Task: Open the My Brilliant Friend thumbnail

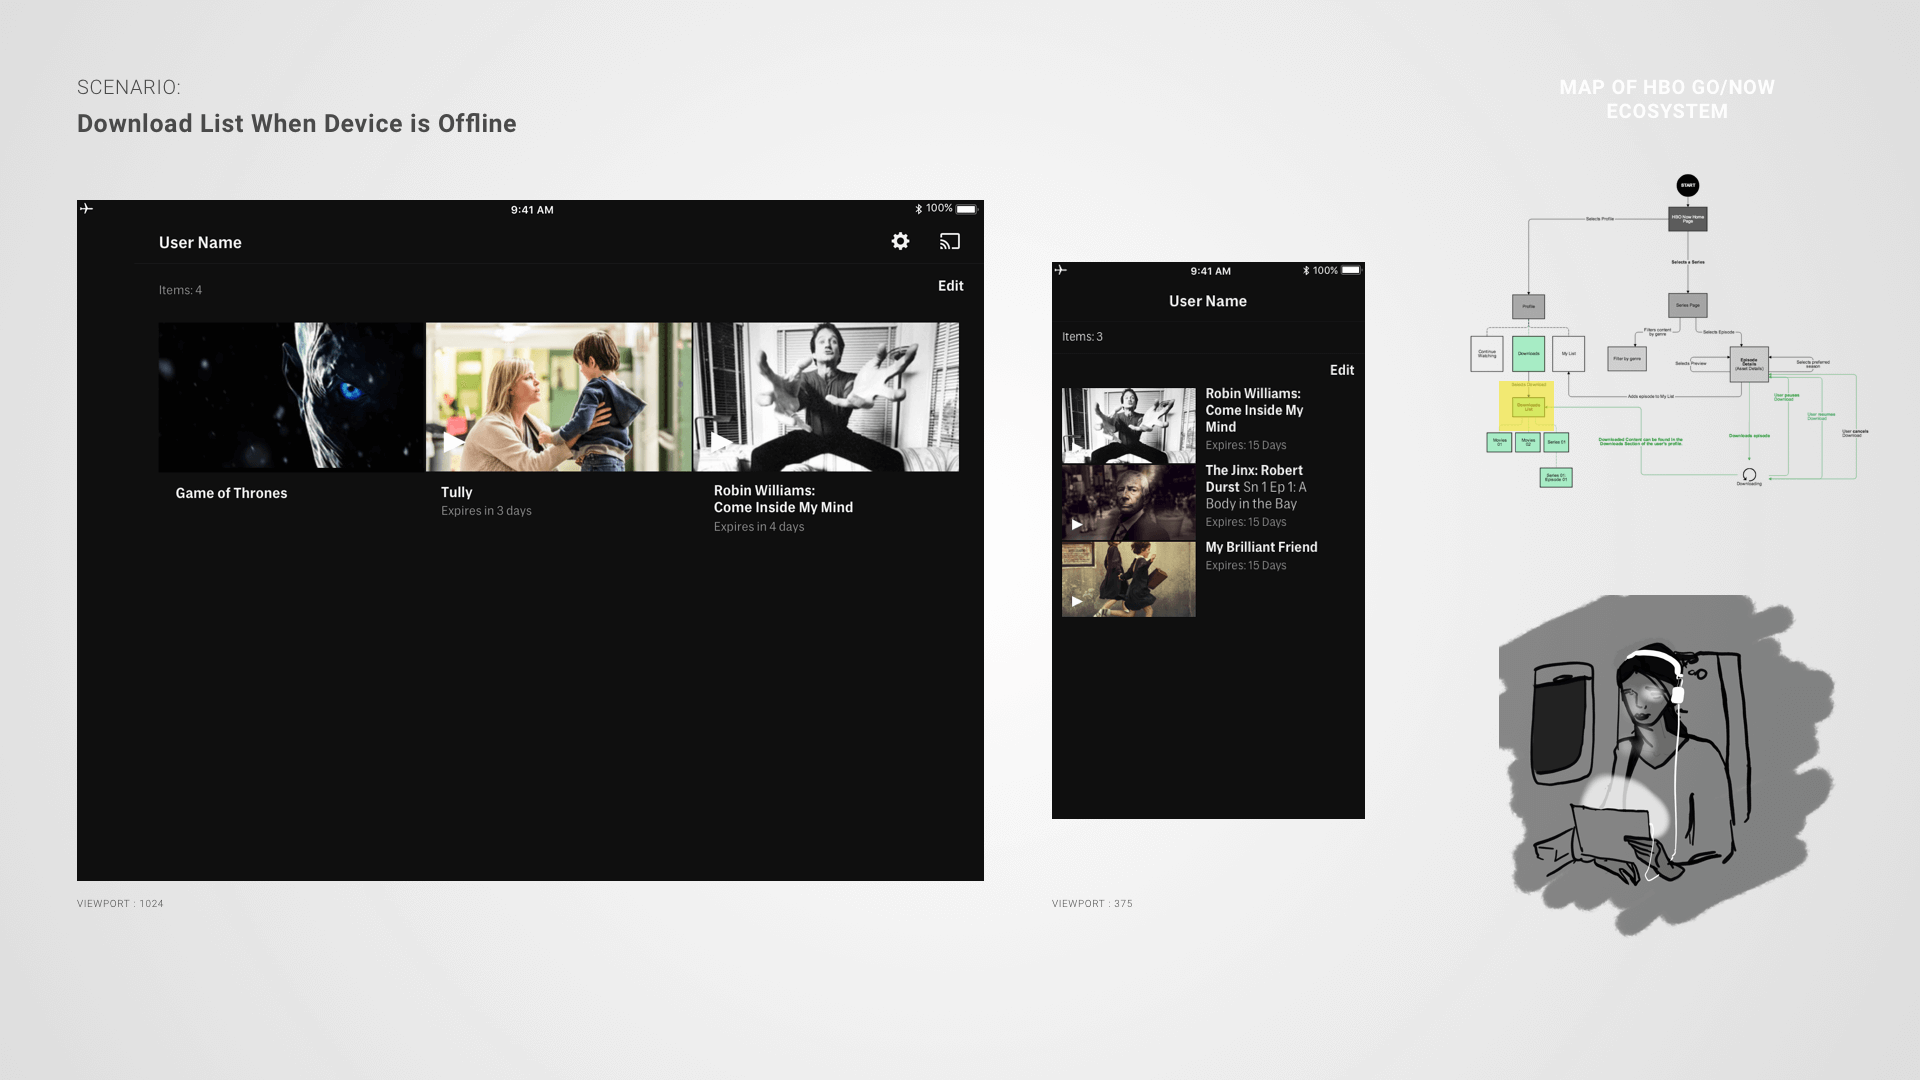Action: point(1129,579)
